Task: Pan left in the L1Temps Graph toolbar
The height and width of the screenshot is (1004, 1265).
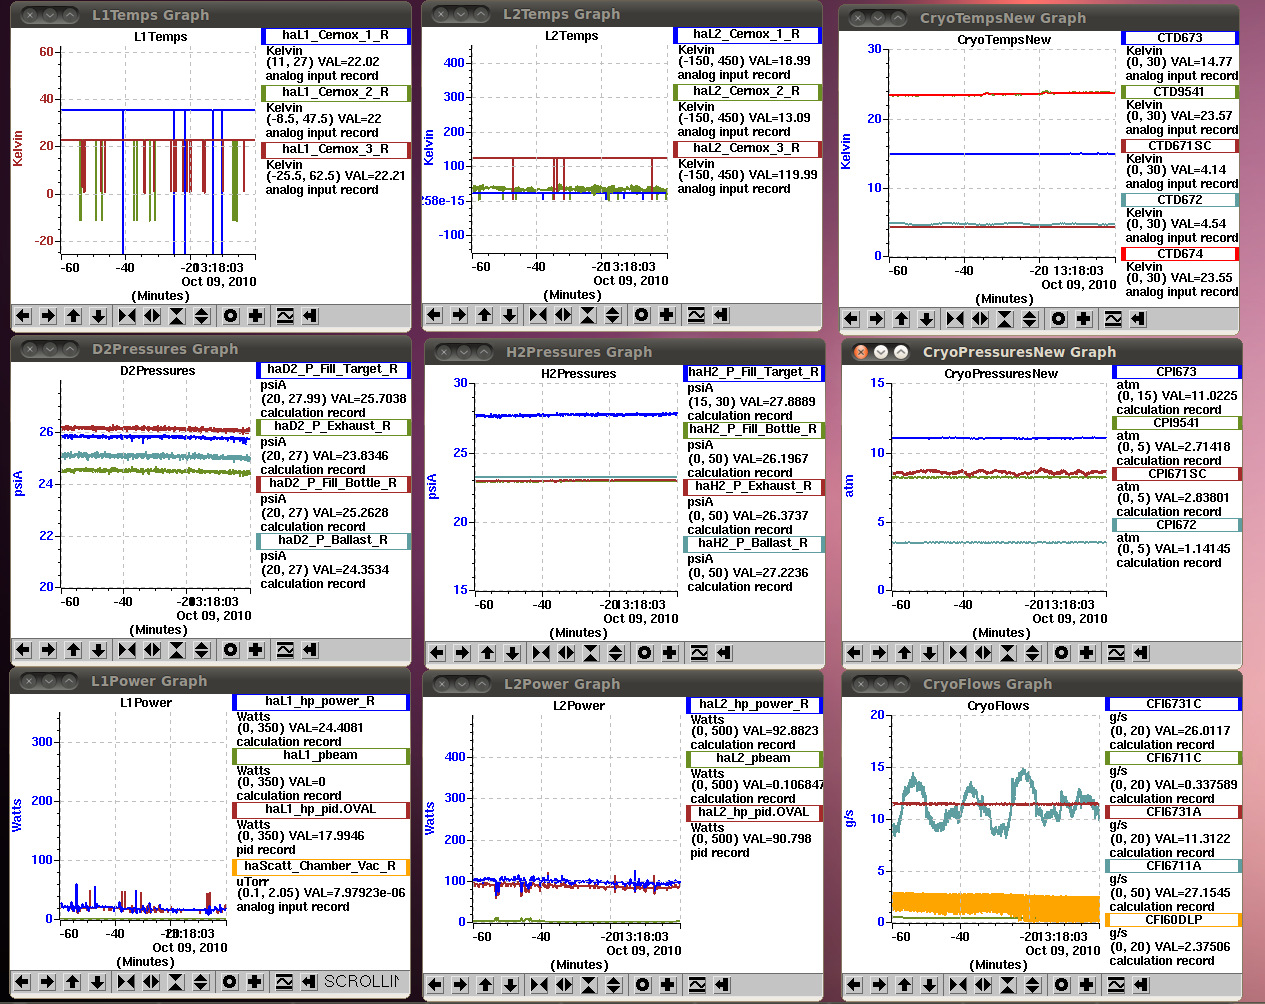Action: pyautogui.click(x=23, y=316)
